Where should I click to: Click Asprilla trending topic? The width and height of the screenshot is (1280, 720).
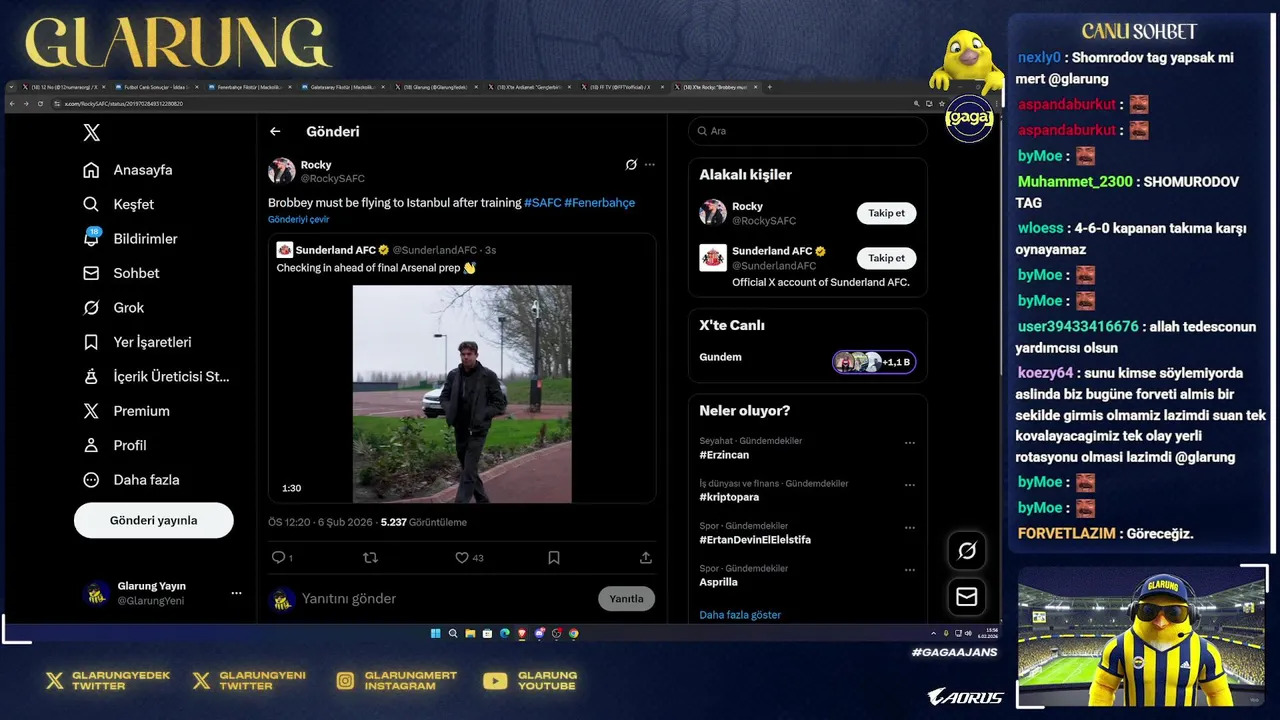click(x=718, y=582)
